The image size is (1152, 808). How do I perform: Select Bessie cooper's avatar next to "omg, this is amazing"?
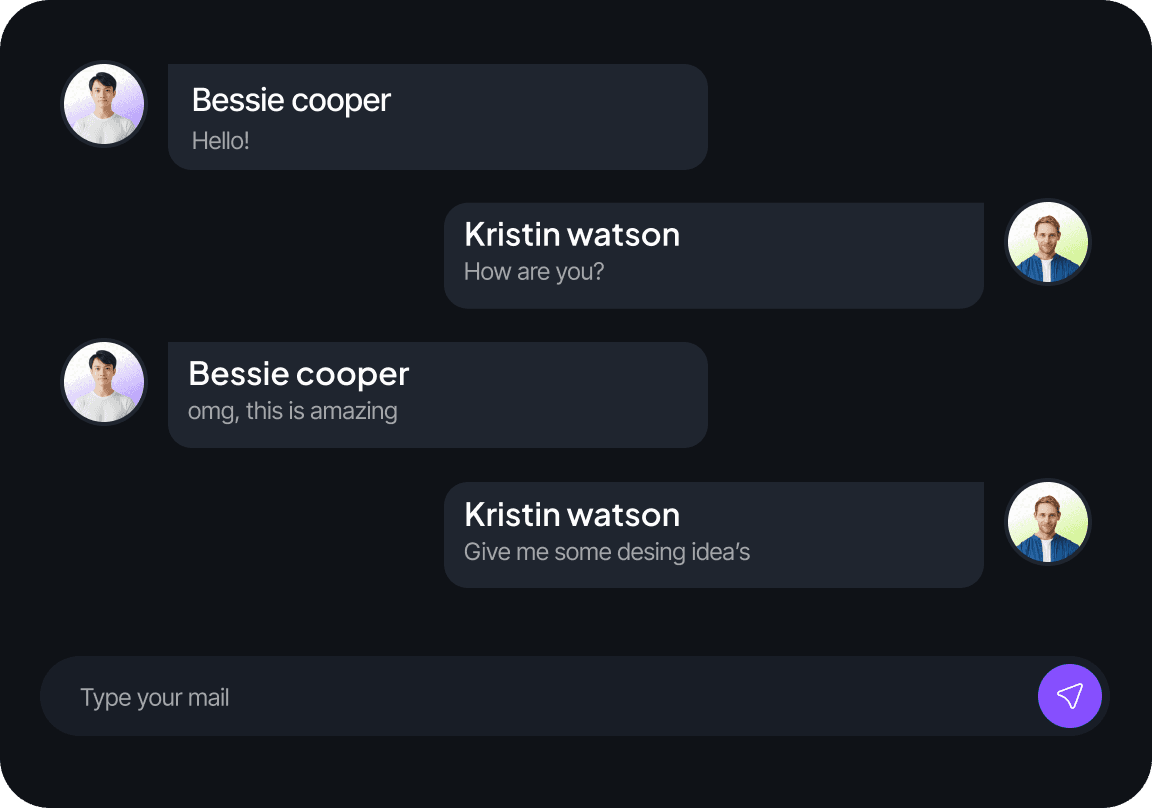104,382
